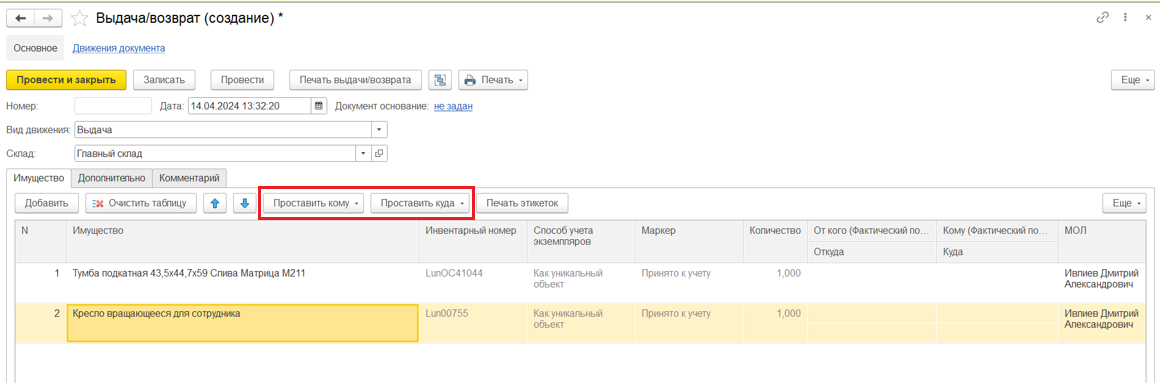Open the Проставить кому dropdown

tap(315, 203)
